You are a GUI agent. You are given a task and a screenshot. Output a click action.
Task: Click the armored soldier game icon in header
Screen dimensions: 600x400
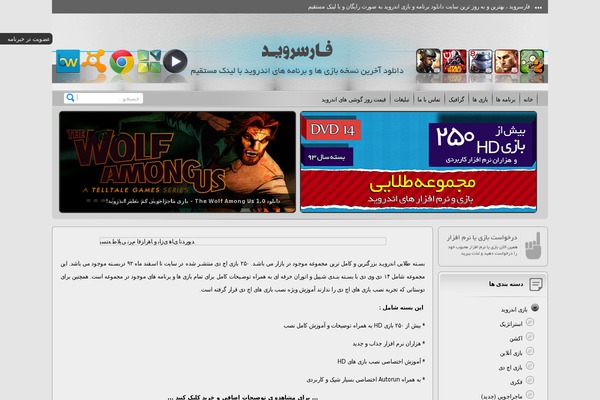pos(428,61)
